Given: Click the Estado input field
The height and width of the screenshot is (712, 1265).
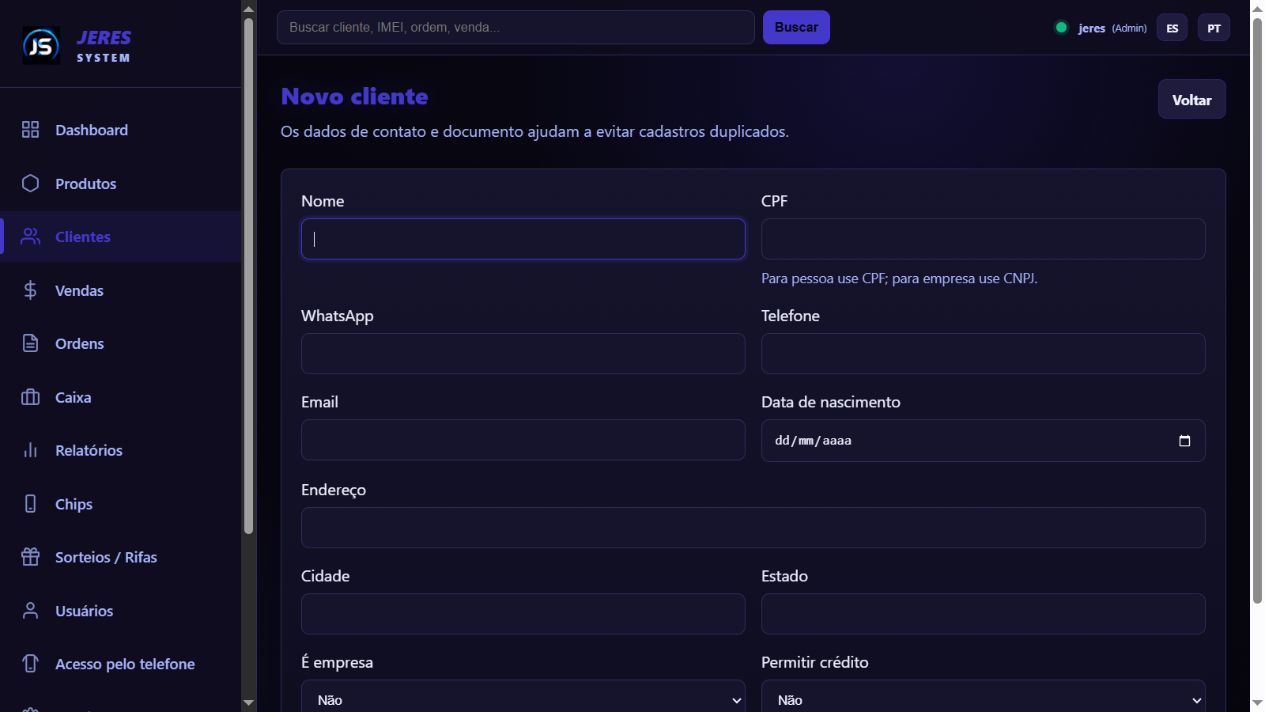Looking at the screenshot, I should [983, 614].
